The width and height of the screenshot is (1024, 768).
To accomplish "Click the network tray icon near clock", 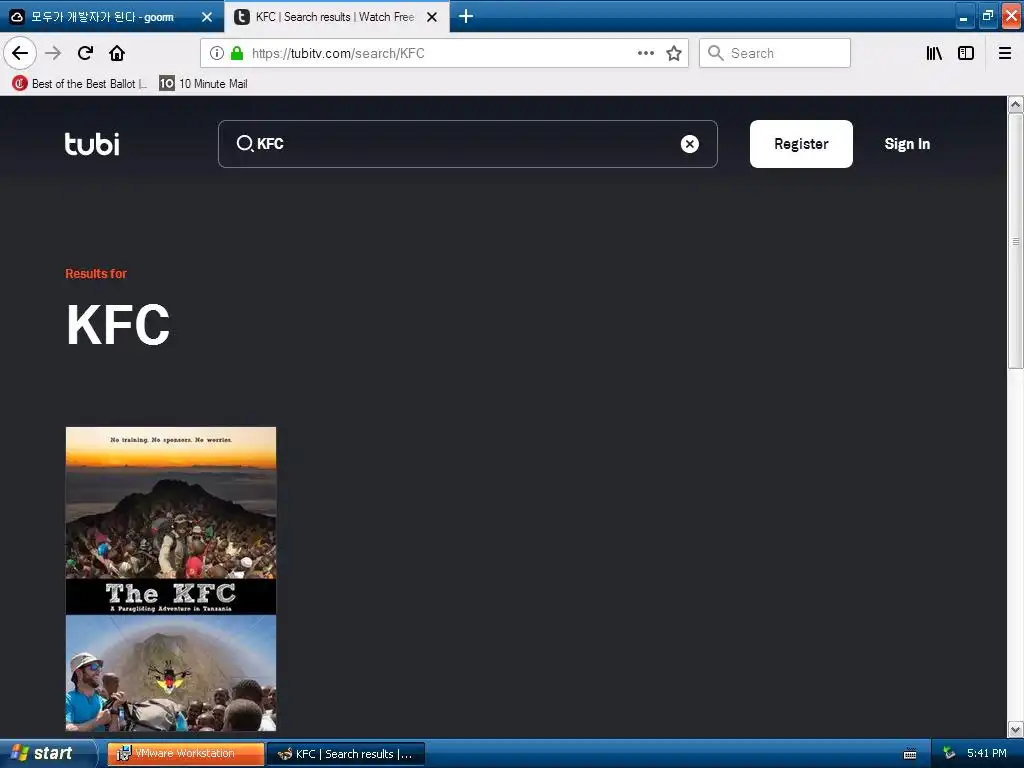I will click(x=949, y=754).
